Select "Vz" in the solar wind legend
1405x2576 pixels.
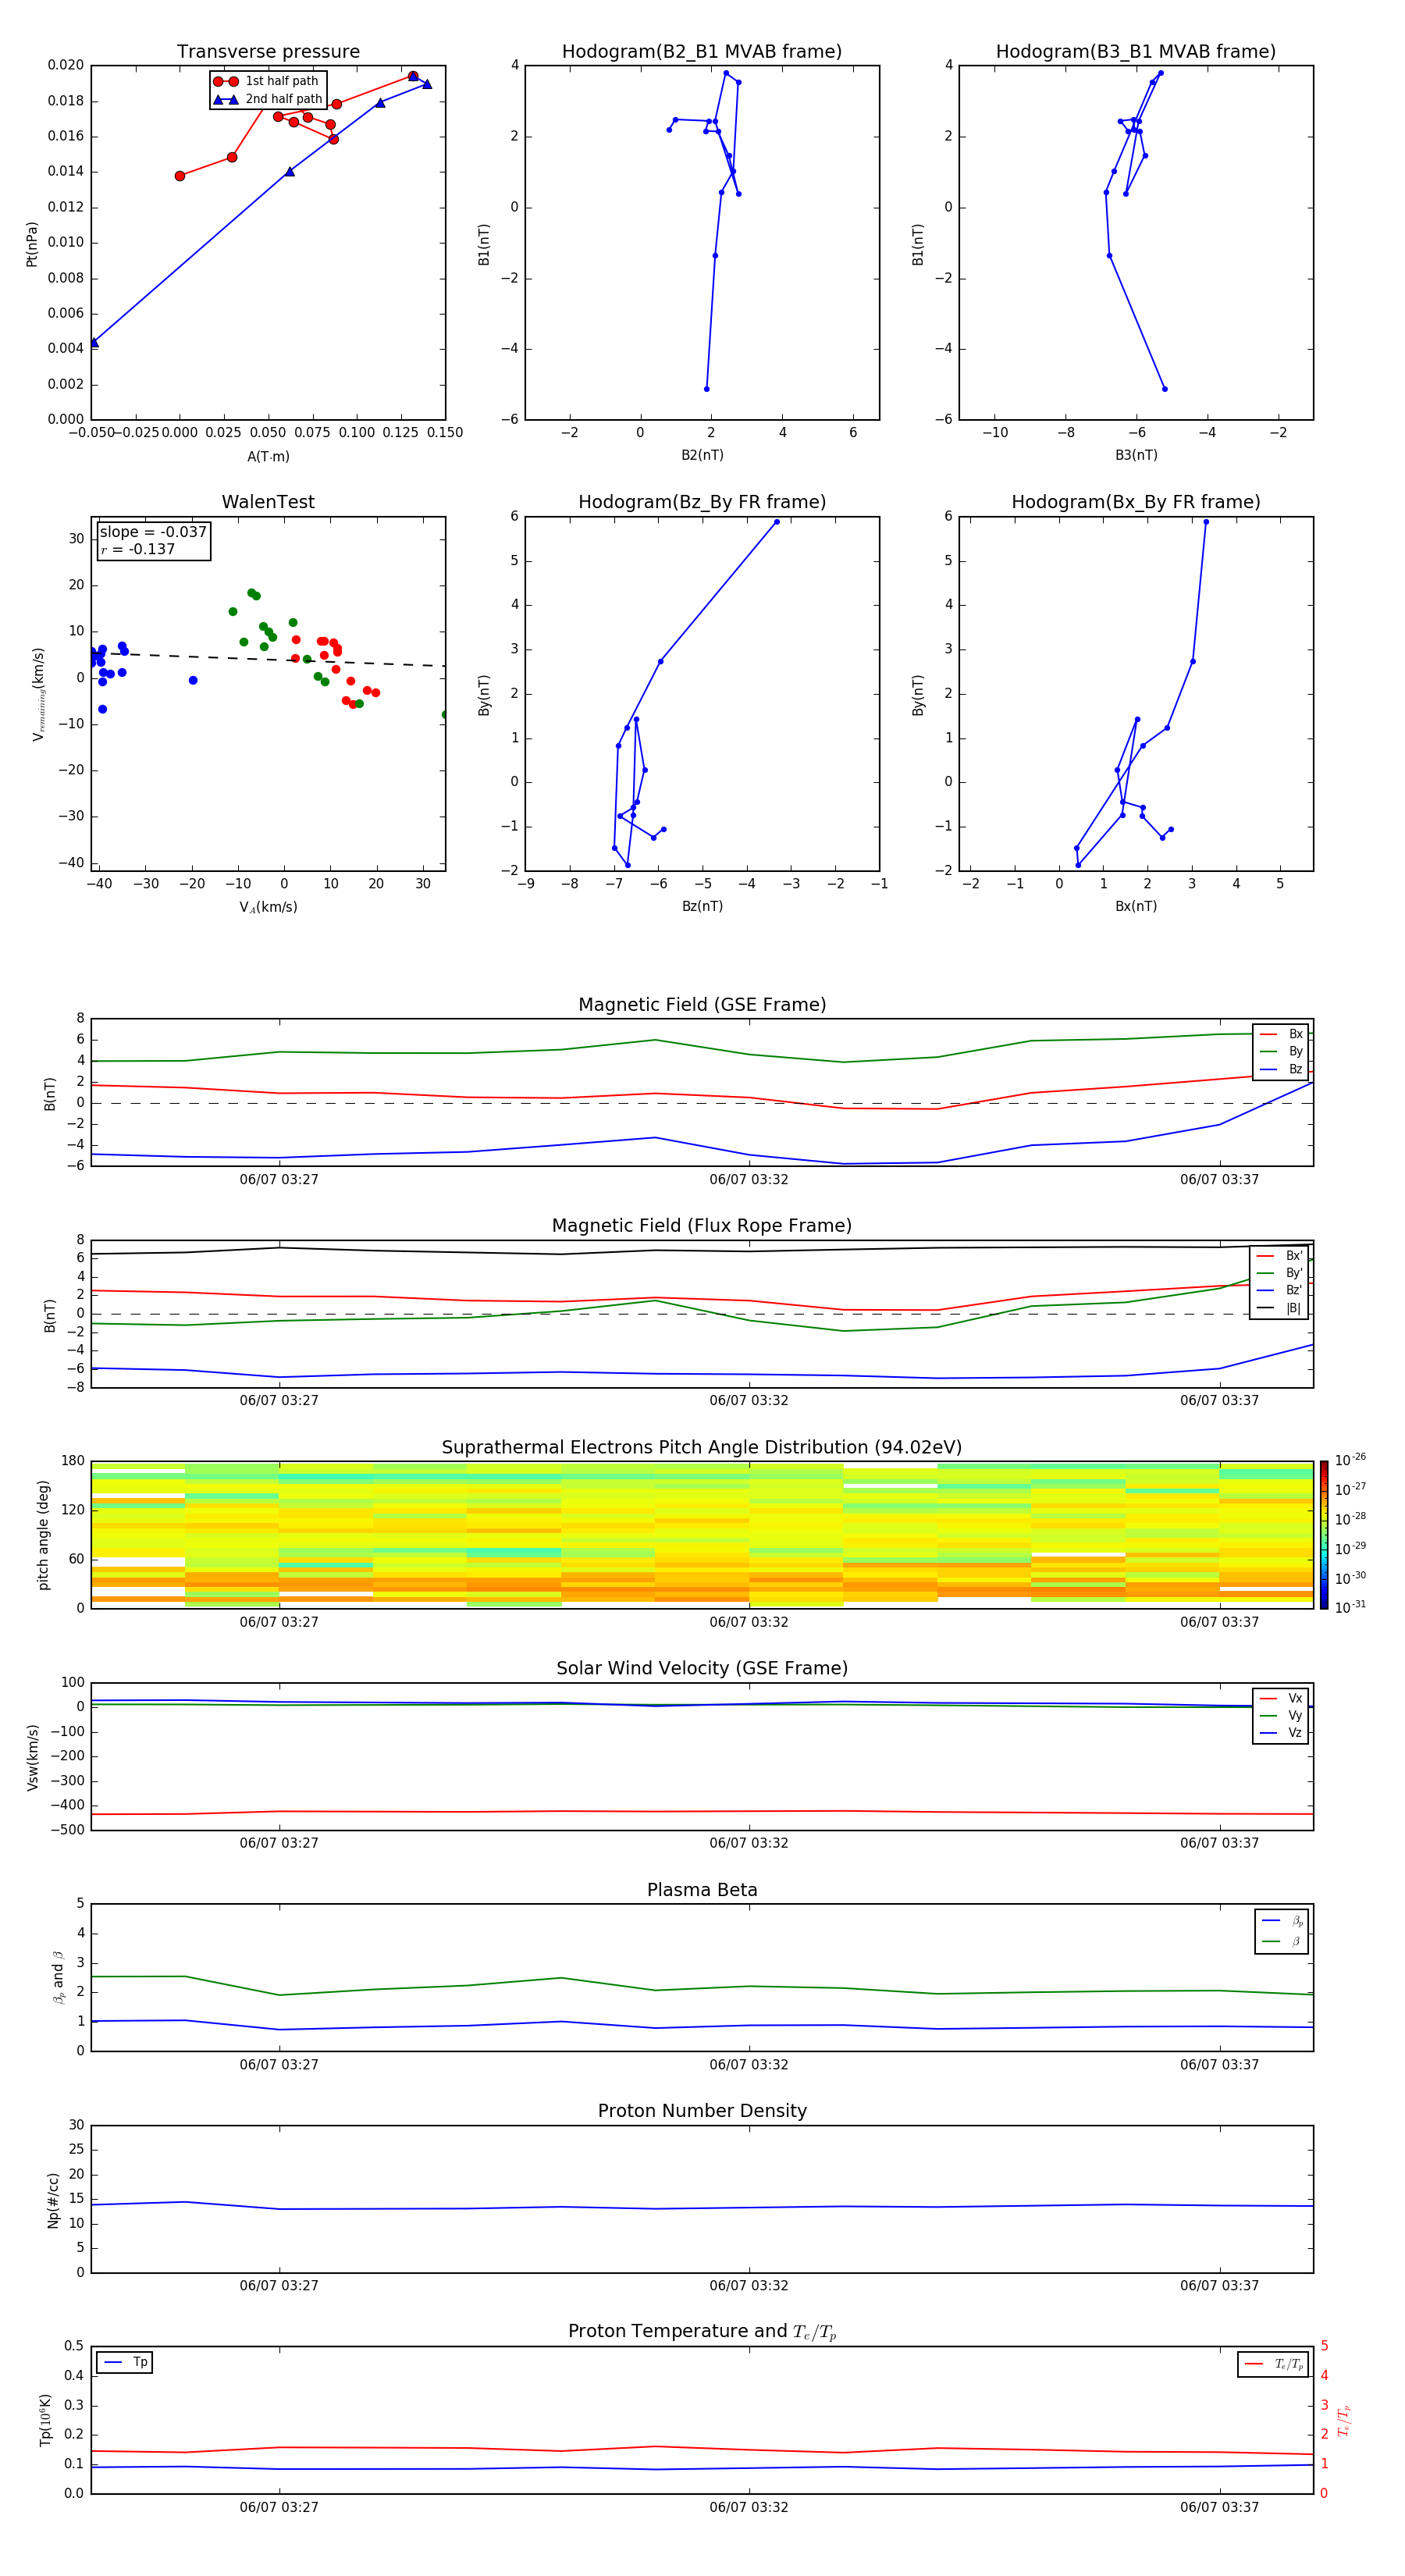(x=1282, y=1732)
